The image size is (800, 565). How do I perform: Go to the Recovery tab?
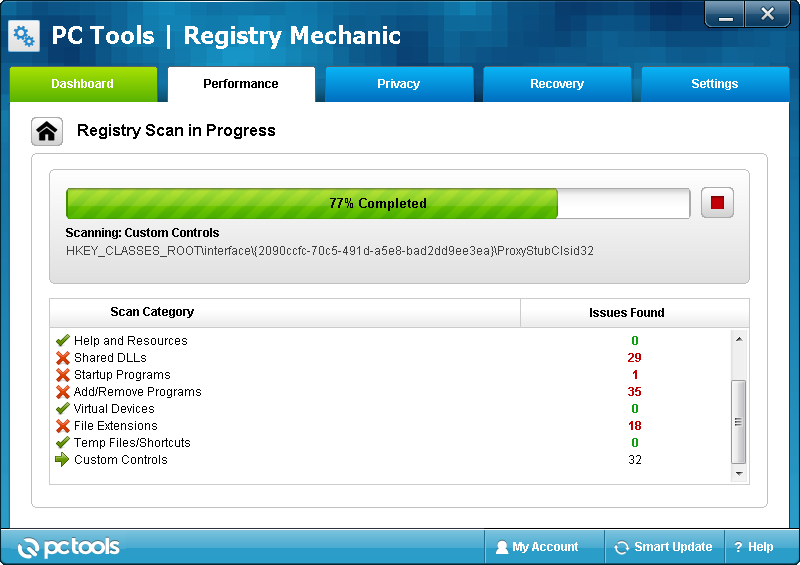[557, 84]
